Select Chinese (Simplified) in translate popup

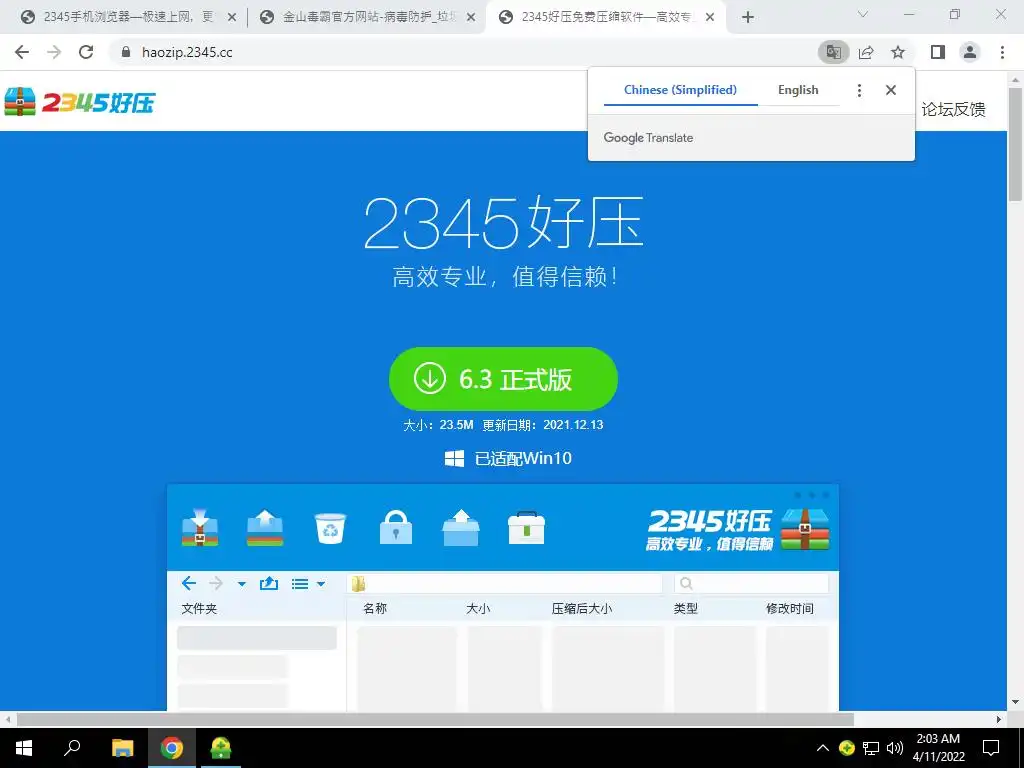(x=680, y=90)
